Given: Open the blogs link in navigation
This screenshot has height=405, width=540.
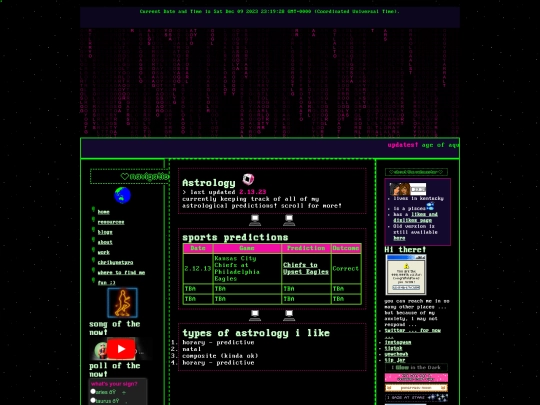Looking at the screenshot, I should coord(105,232).
